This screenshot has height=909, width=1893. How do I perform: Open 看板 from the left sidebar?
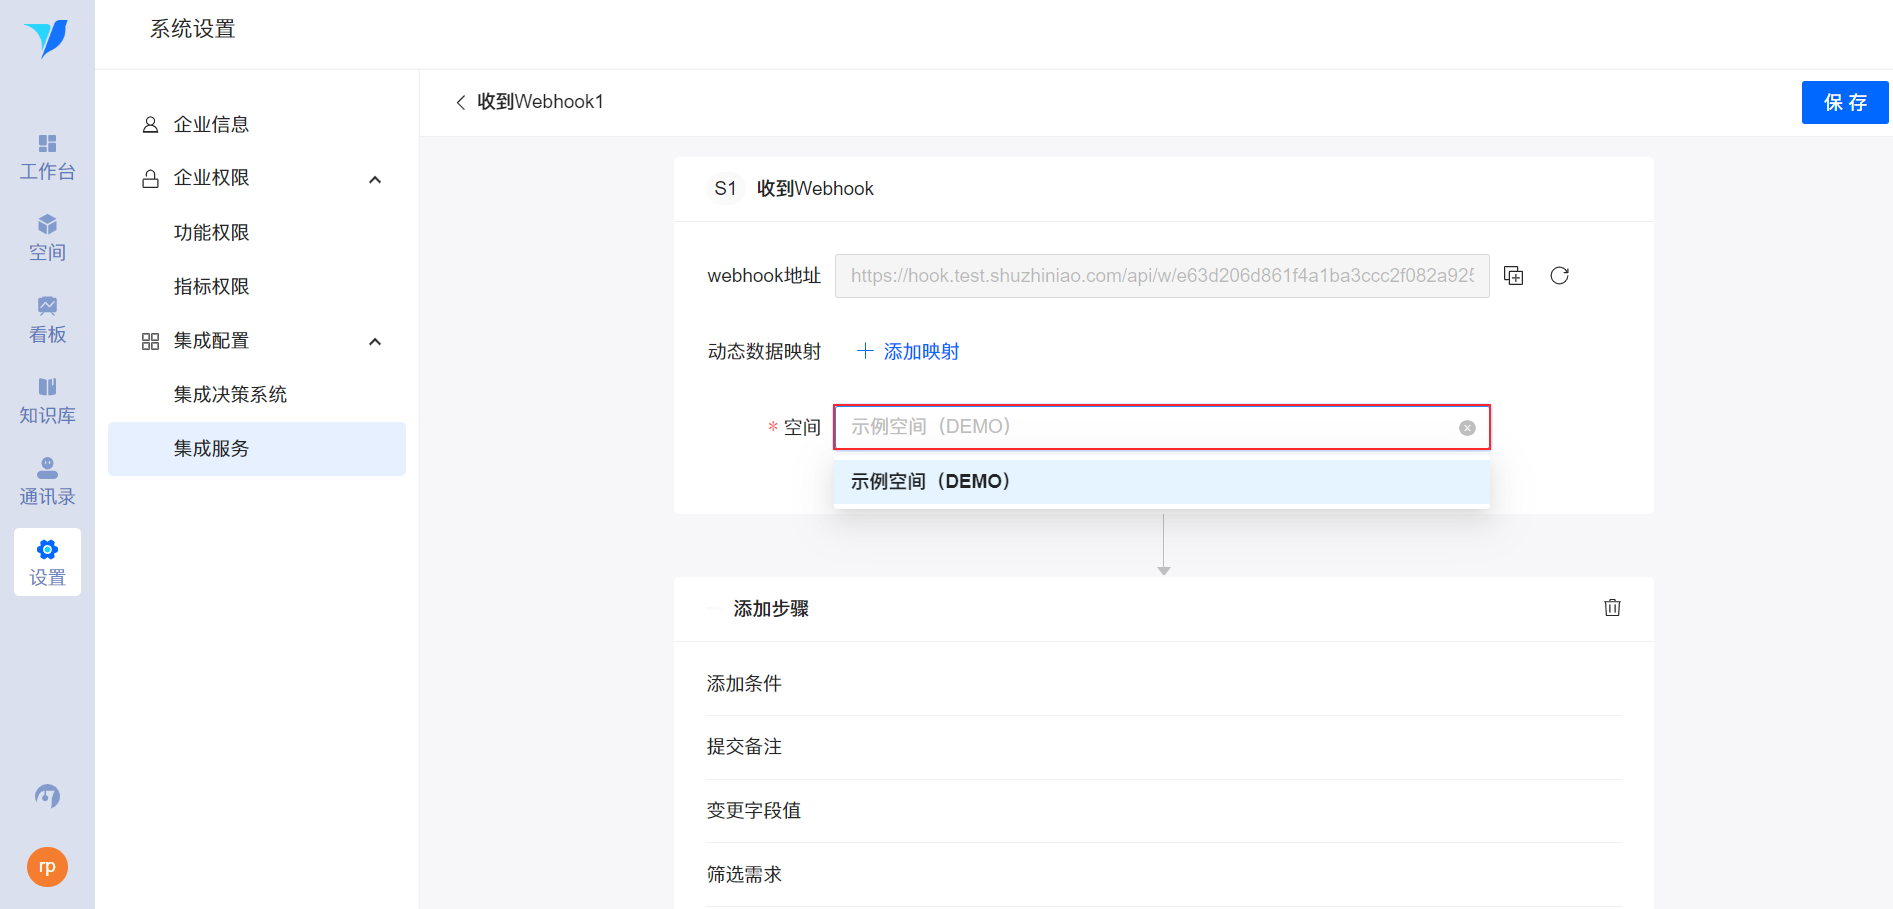point(47,320)
